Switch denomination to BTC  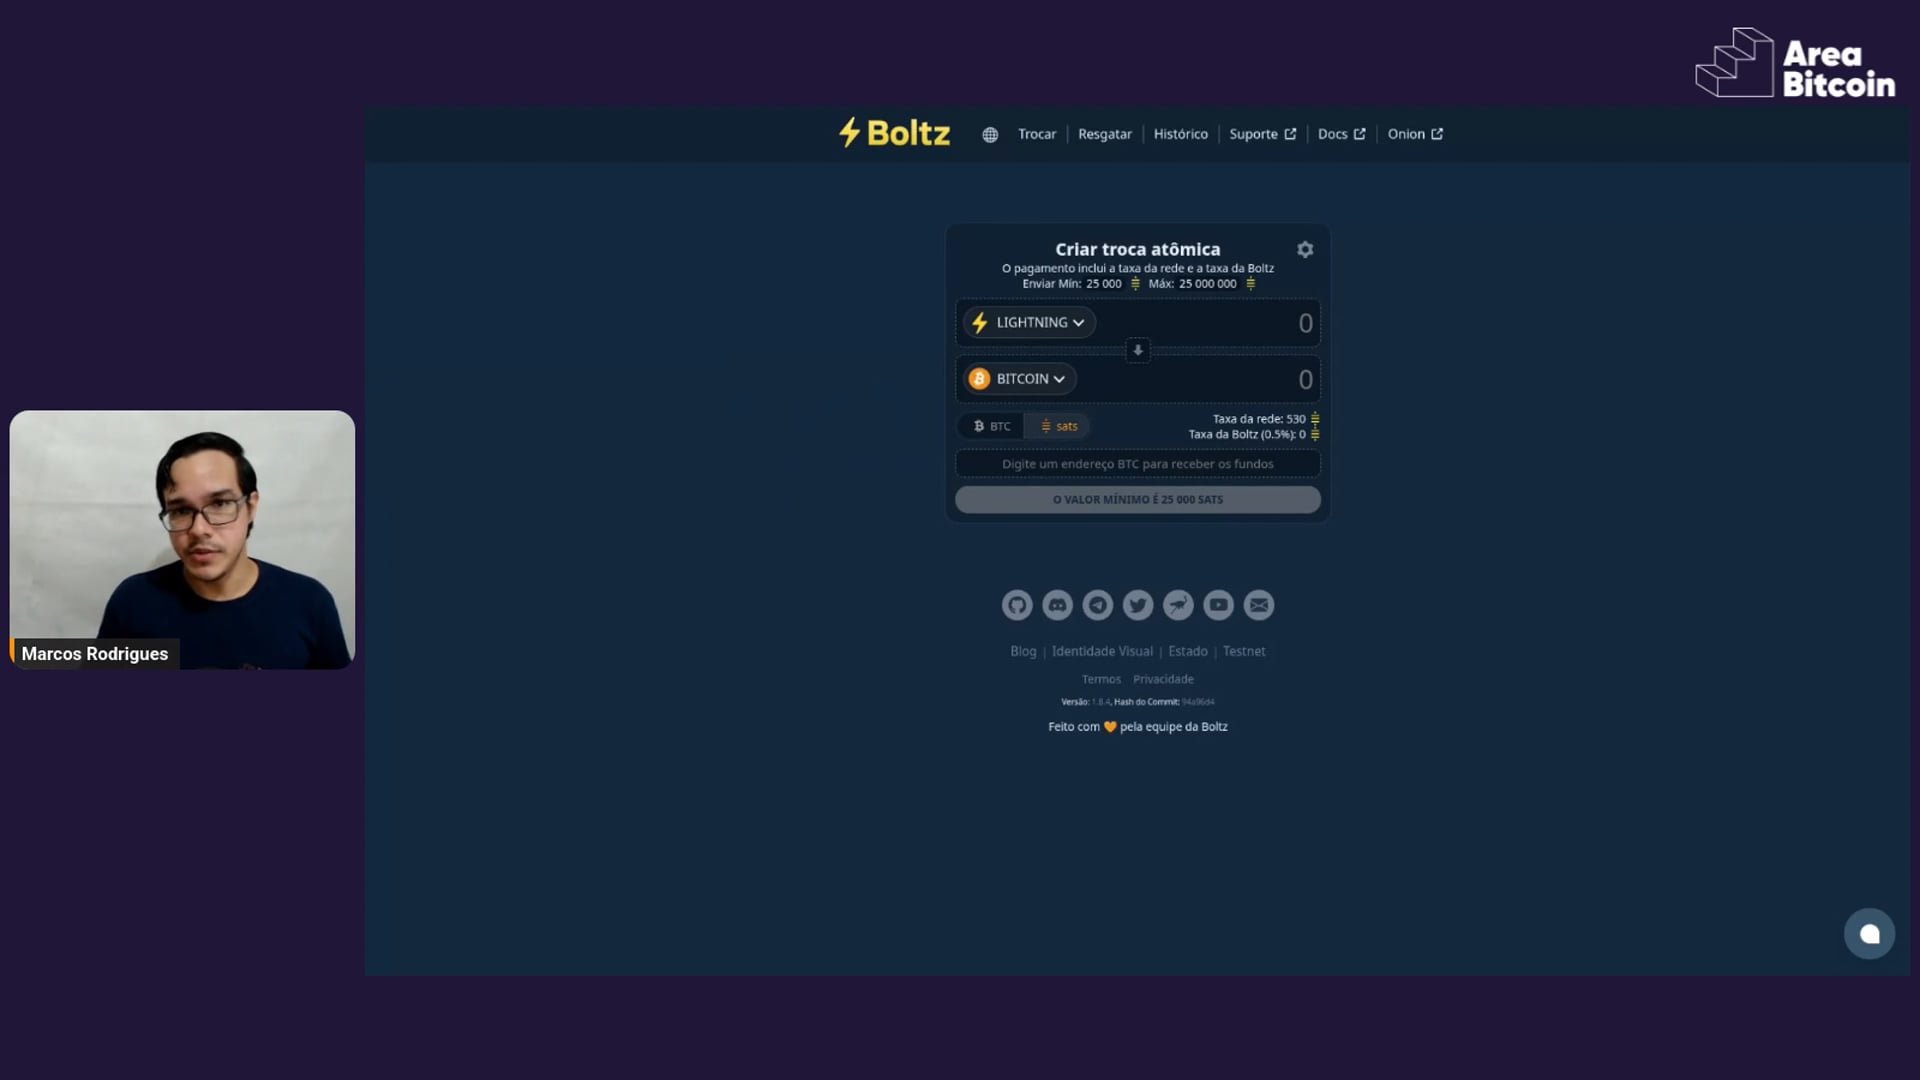click(x=992, y=426)
